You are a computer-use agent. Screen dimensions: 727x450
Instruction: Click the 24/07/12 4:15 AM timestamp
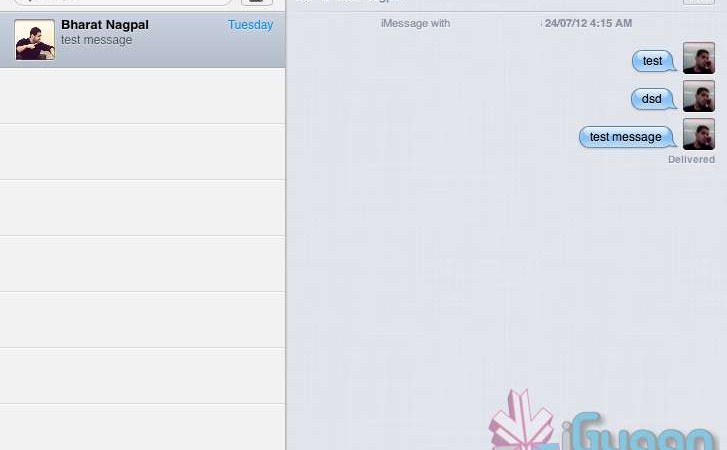588,23
